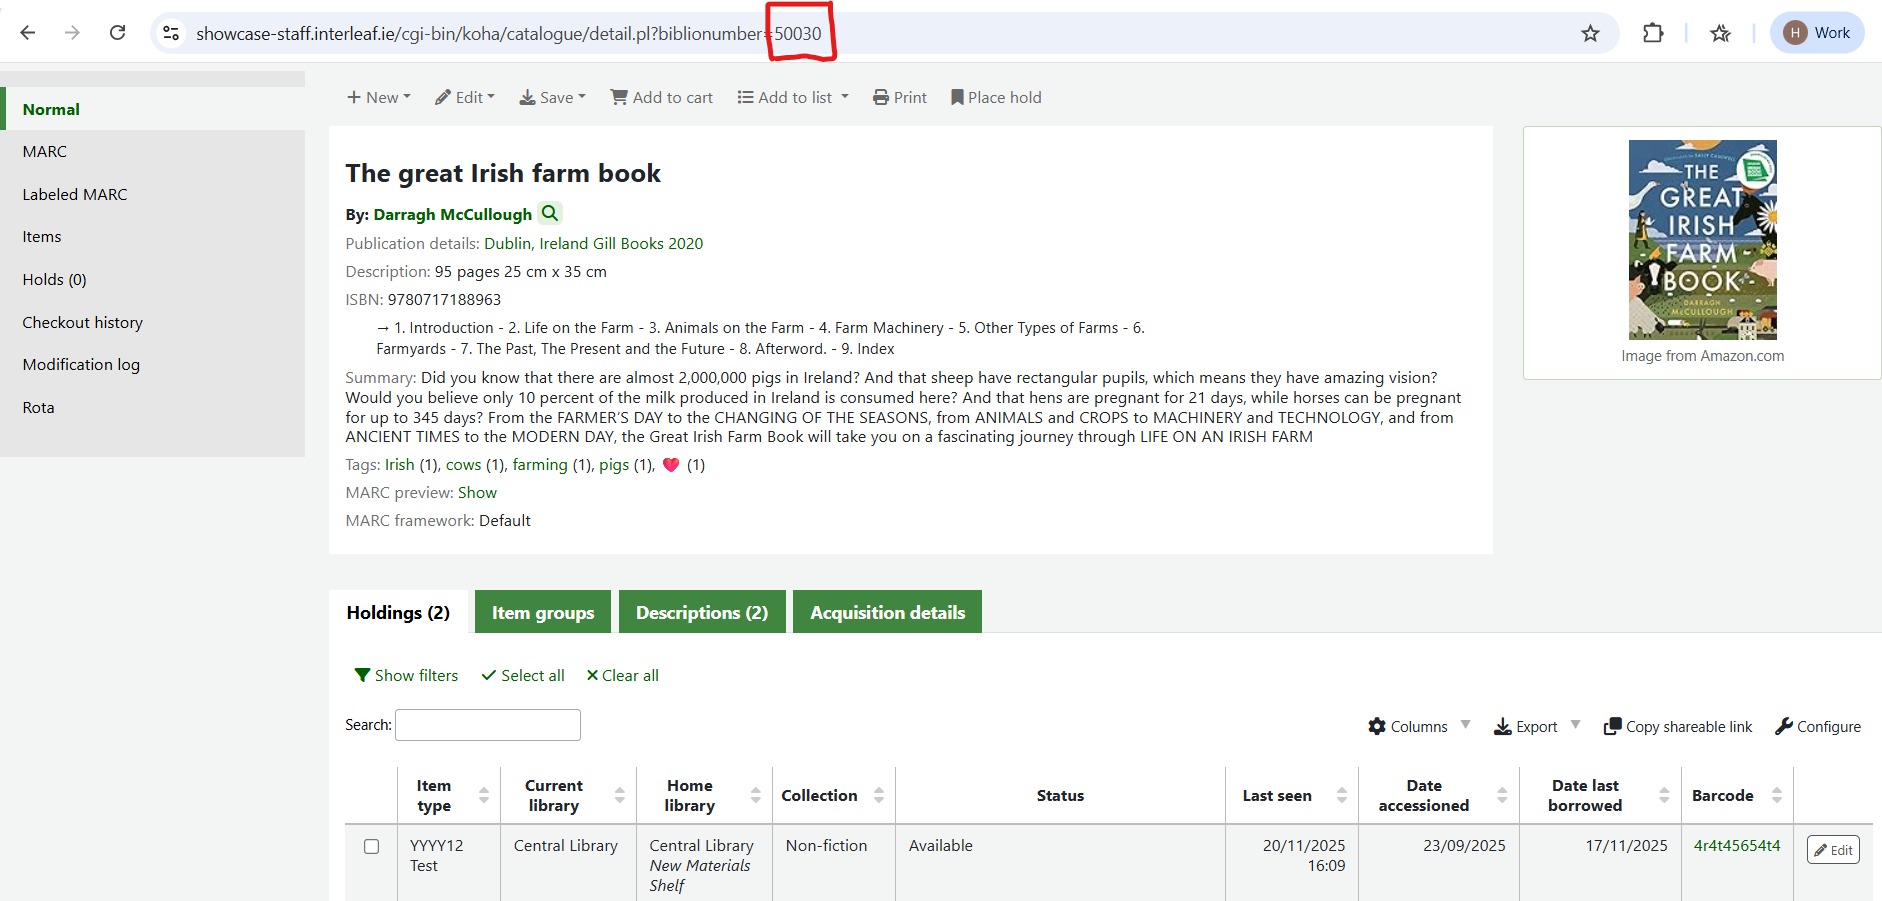This screenshot has height=901, width=1882.
Task: Search for author Darragh McCullough via magnifier icon
Action: (550, 213)
